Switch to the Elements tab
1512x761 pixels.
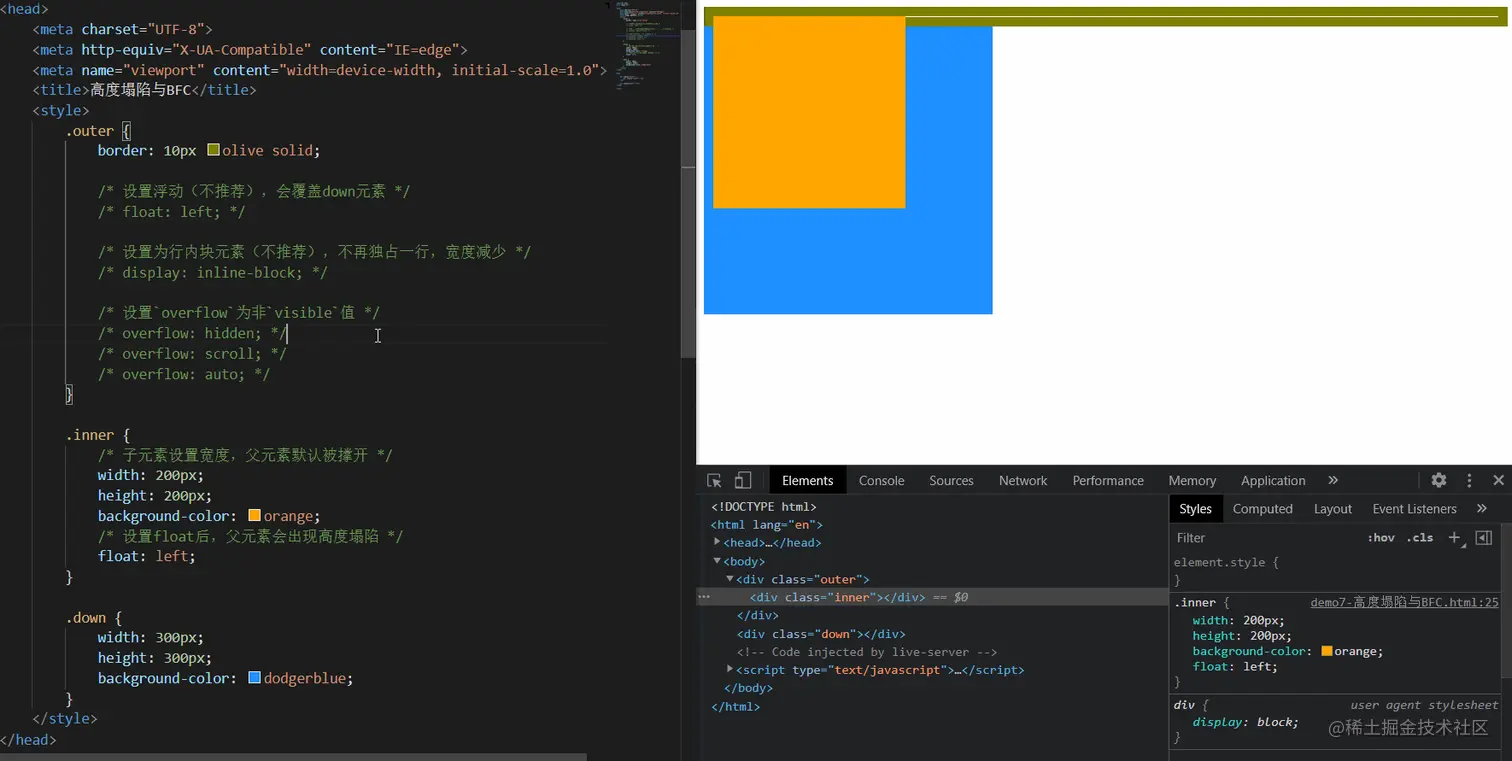808,480
